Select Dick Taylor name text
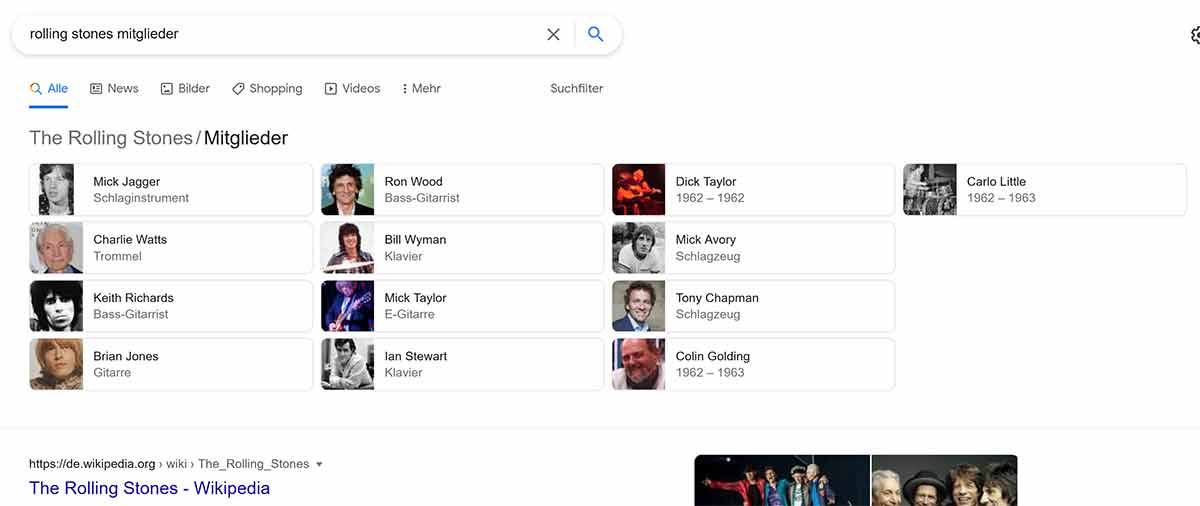Image resolution: width=1200 pixels, height=506 pixels. point(706,181)
